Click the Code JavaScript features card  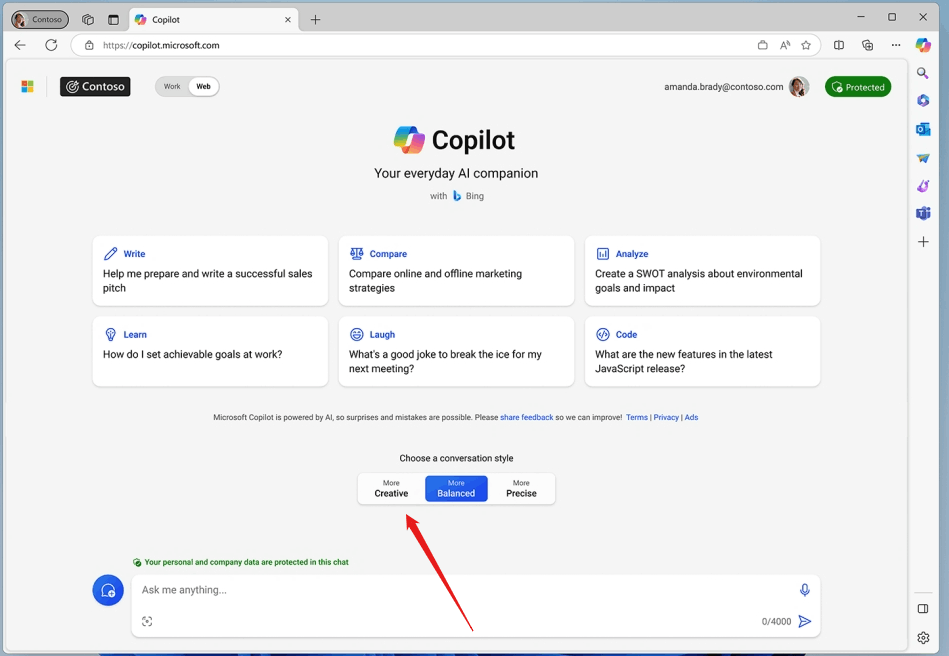702,351
